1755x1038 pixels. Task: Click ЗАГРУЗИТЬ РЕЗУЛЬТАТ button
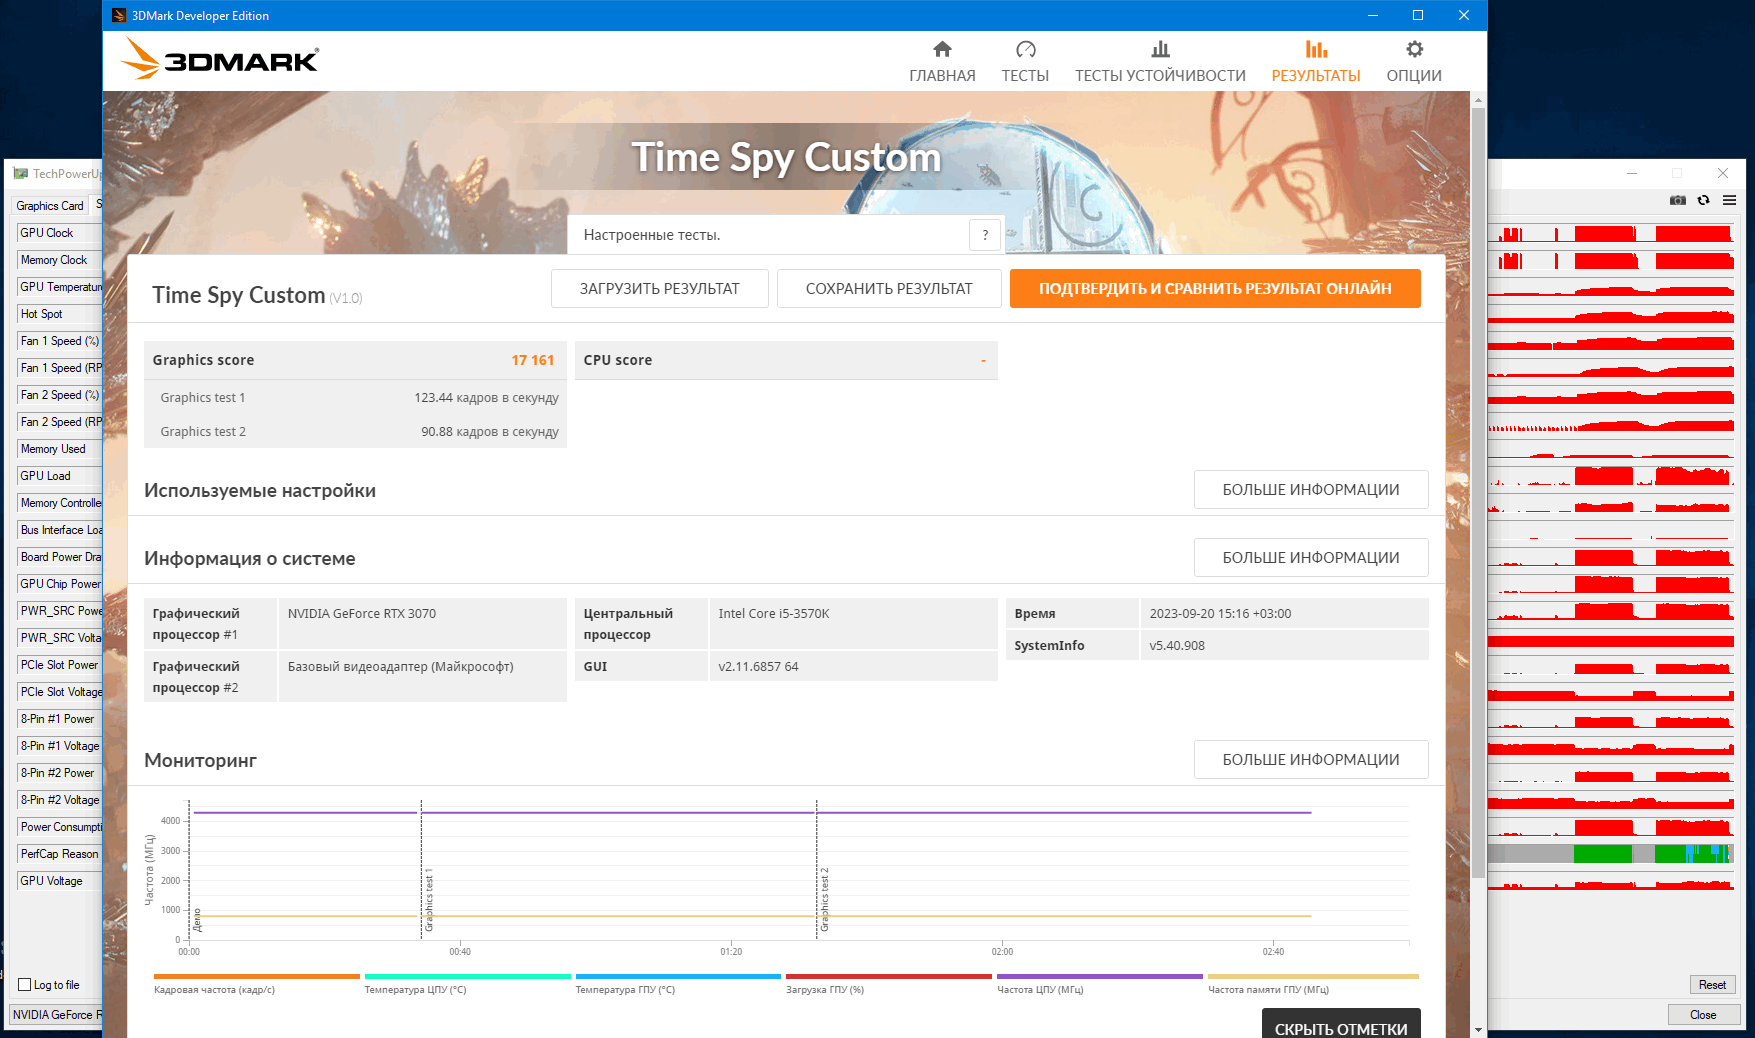[660, 289]
